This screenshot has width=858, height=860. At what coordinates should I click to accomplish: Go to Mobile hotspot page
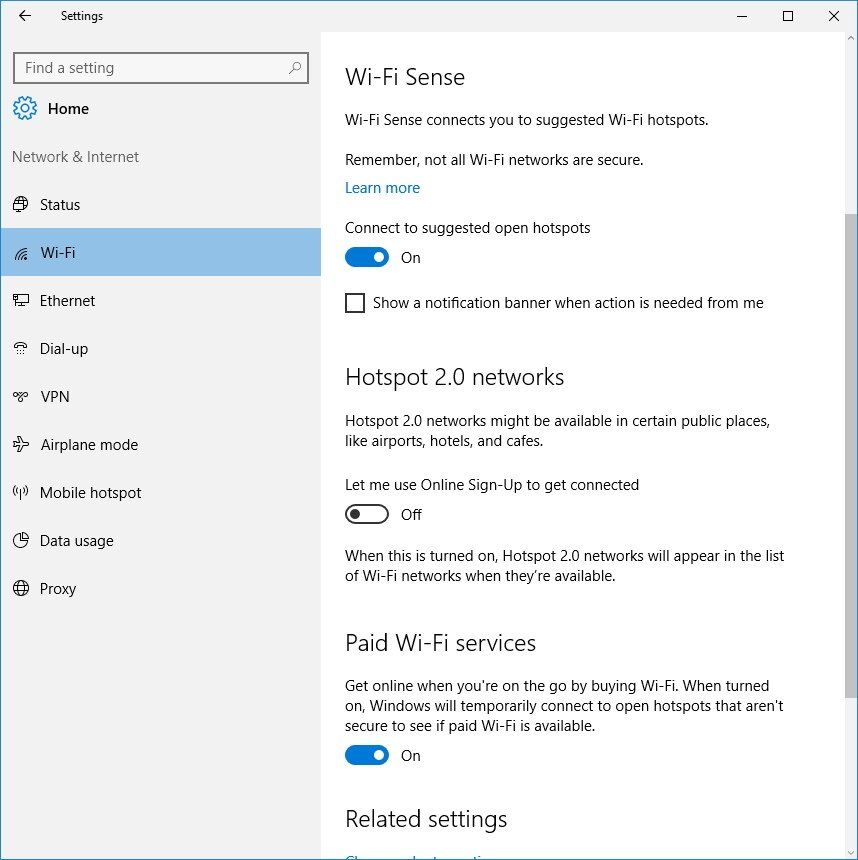161,493
